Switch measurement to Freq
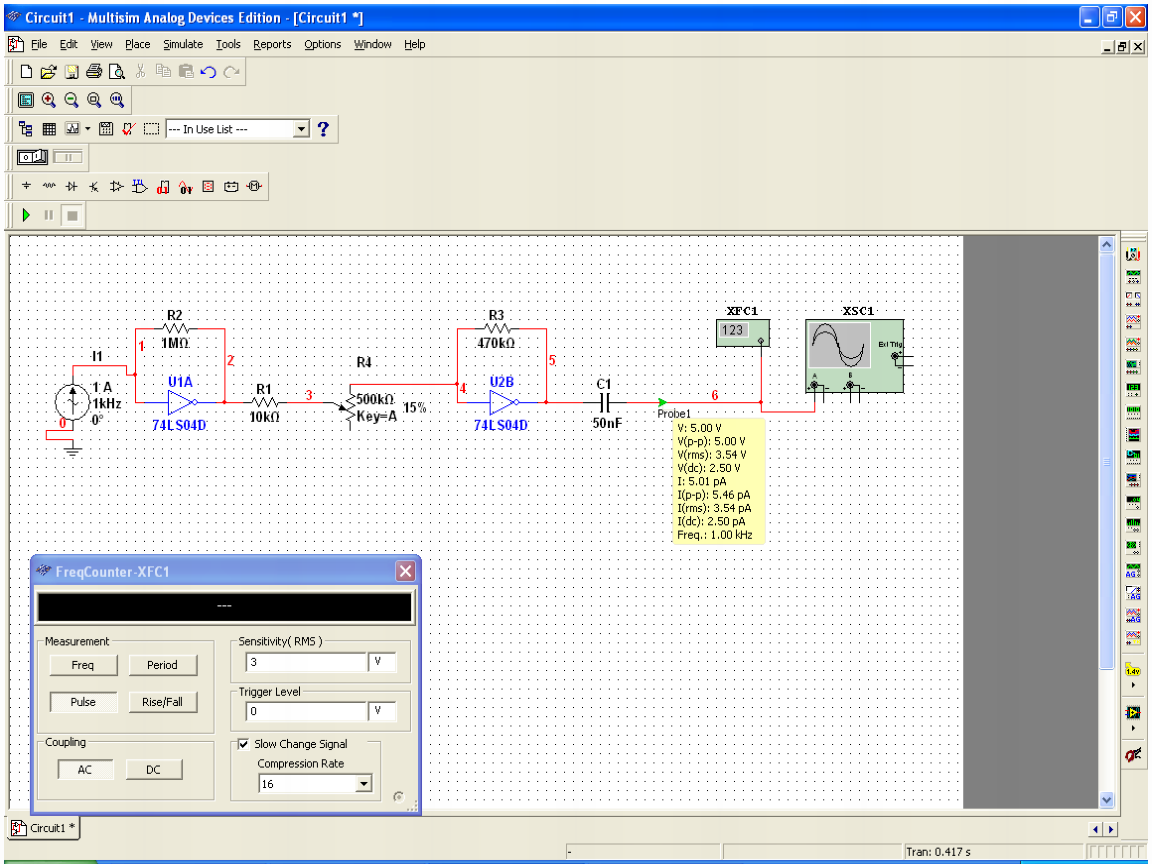The image size is (1152, 864). click(83, 665)
